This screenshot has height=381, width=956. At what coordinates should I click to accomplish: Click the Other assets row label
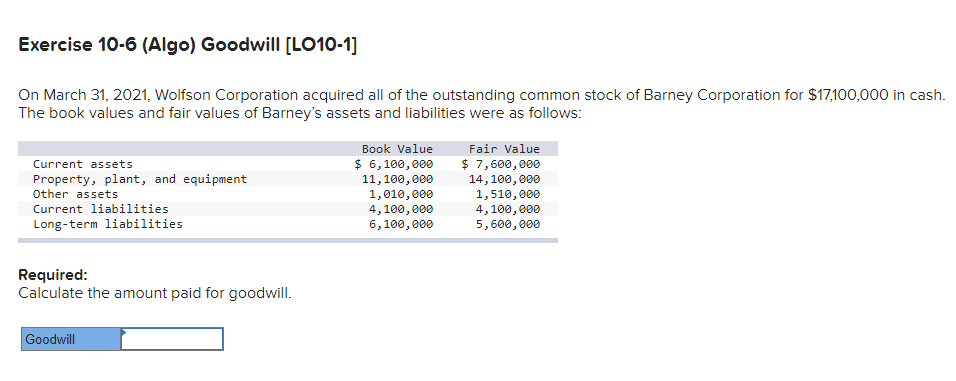pyautogui.click(x=76, y=194)
